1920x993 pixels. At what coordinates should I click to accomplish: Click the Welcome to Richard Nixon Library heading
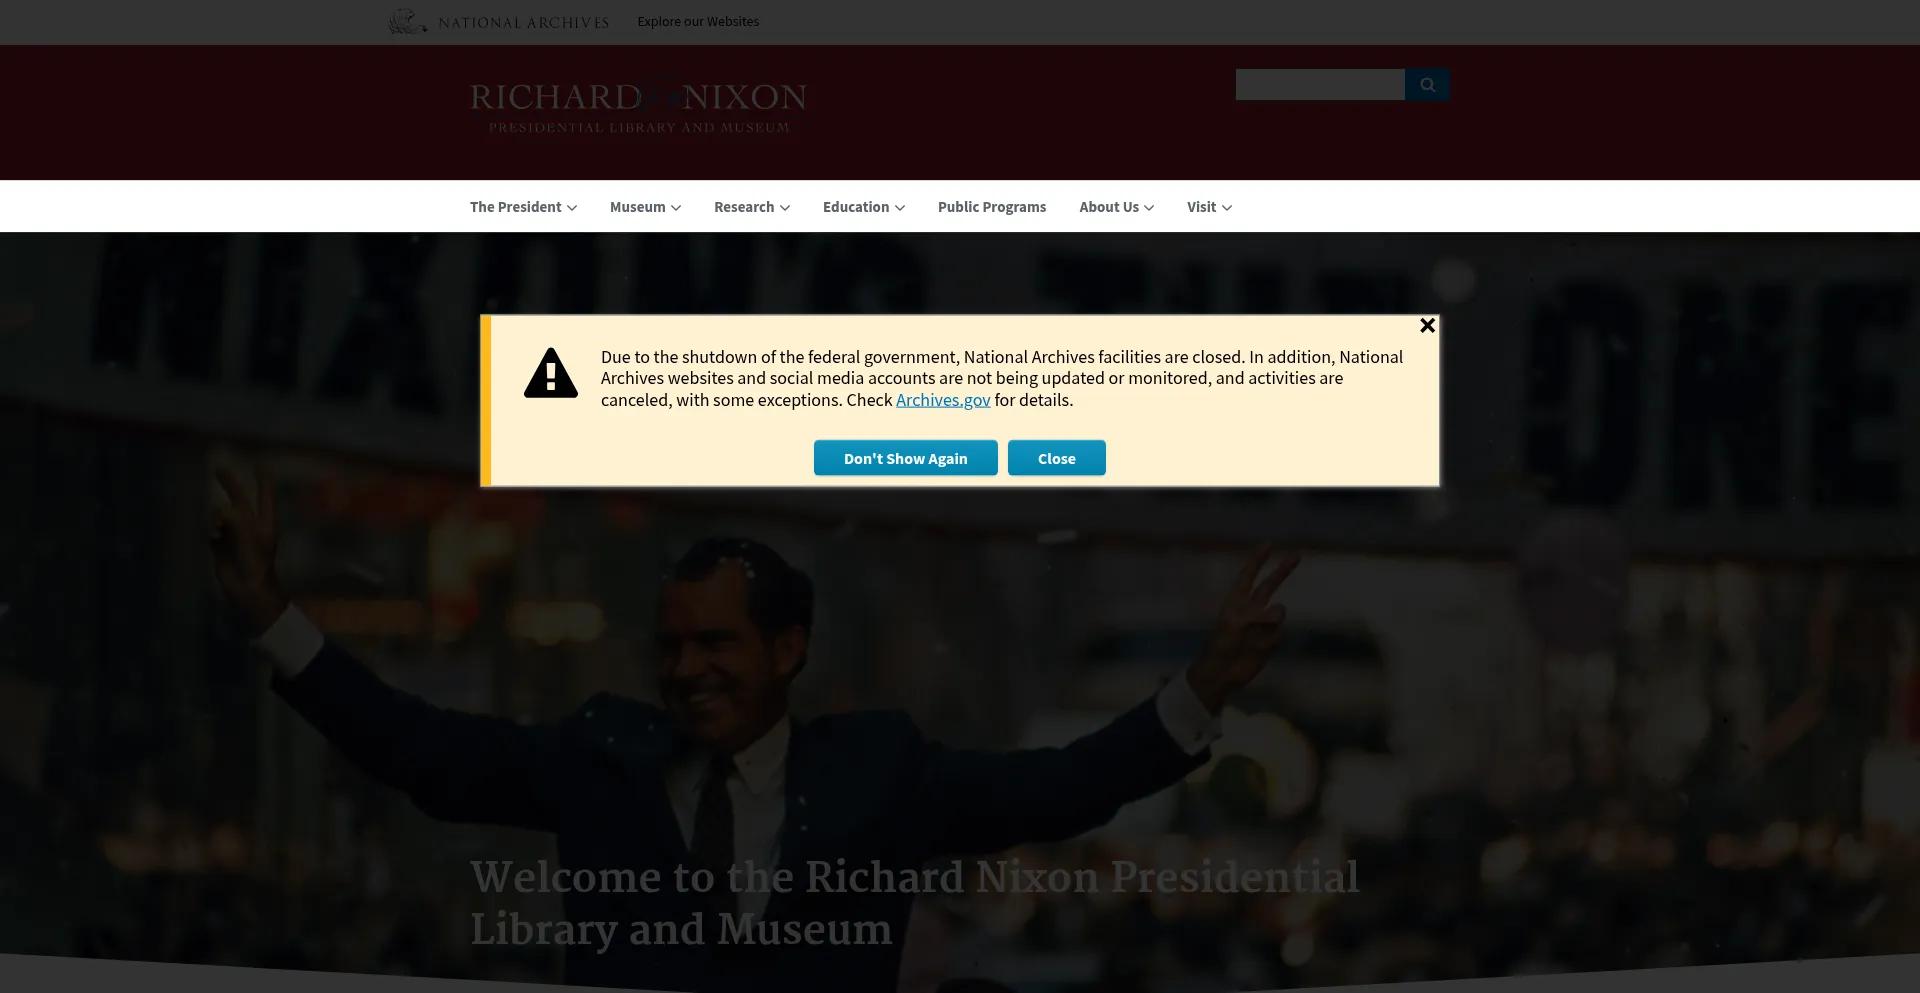click(914, 902)
